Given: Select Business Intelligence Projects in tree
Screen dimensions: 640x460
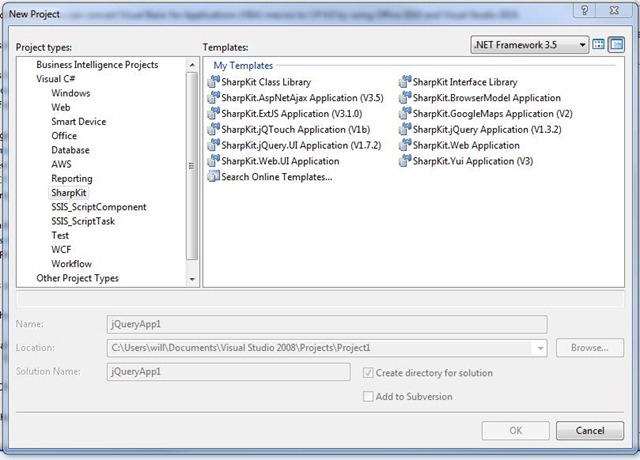Looking at the screenshot, I should (x=97, y=64).
